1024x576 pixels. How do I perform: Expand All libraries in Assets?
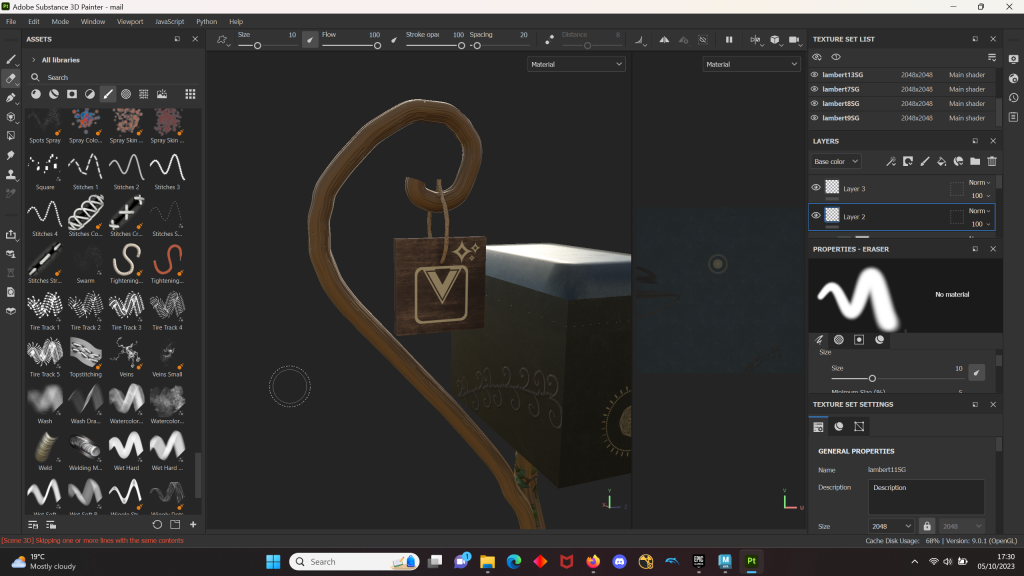point(34,60)
